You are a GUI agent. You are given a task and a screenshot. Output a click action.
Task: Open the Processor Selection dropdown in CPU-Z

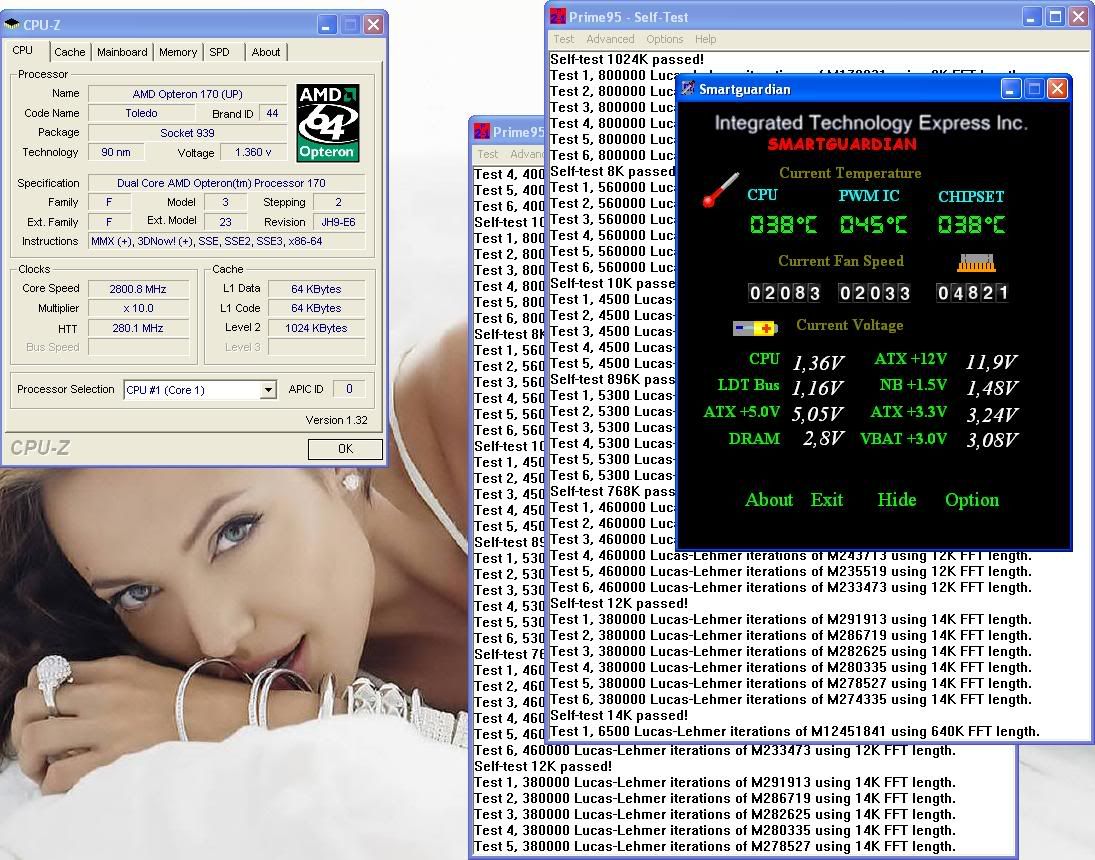(x=268, y=390)
